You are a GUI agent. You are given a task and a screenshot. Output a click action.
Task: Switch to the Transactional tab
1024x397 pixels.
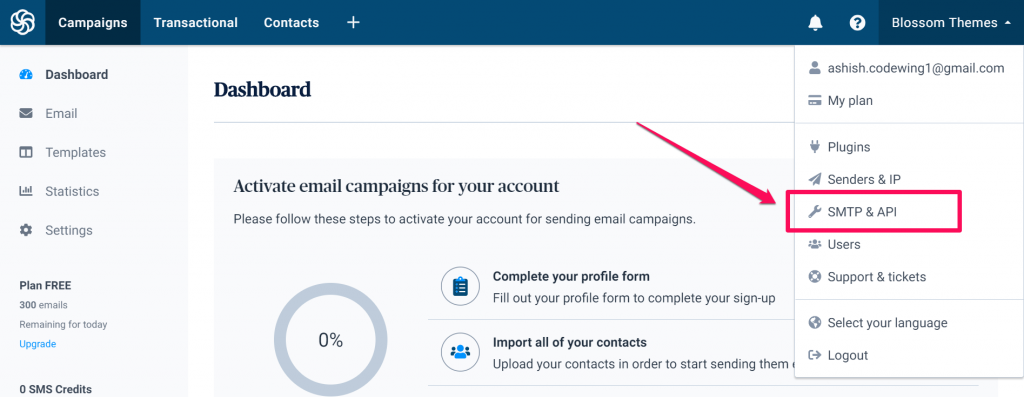(195, 23)
